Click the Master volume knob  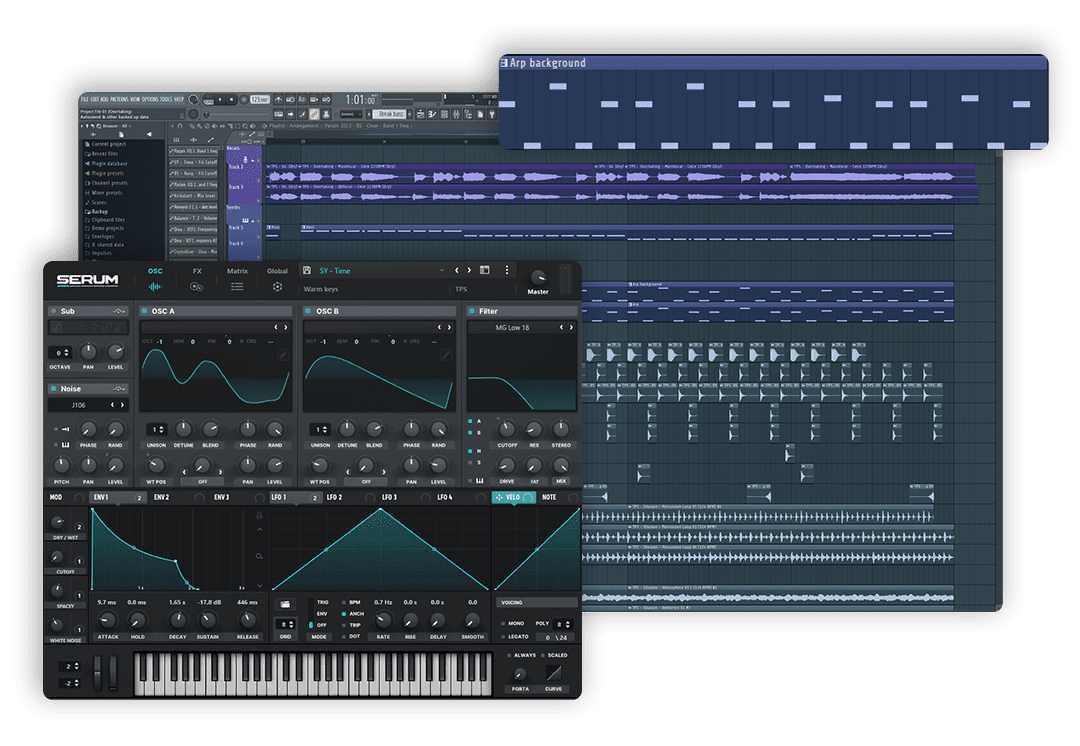pyautogui.click(x=538, y=277)
